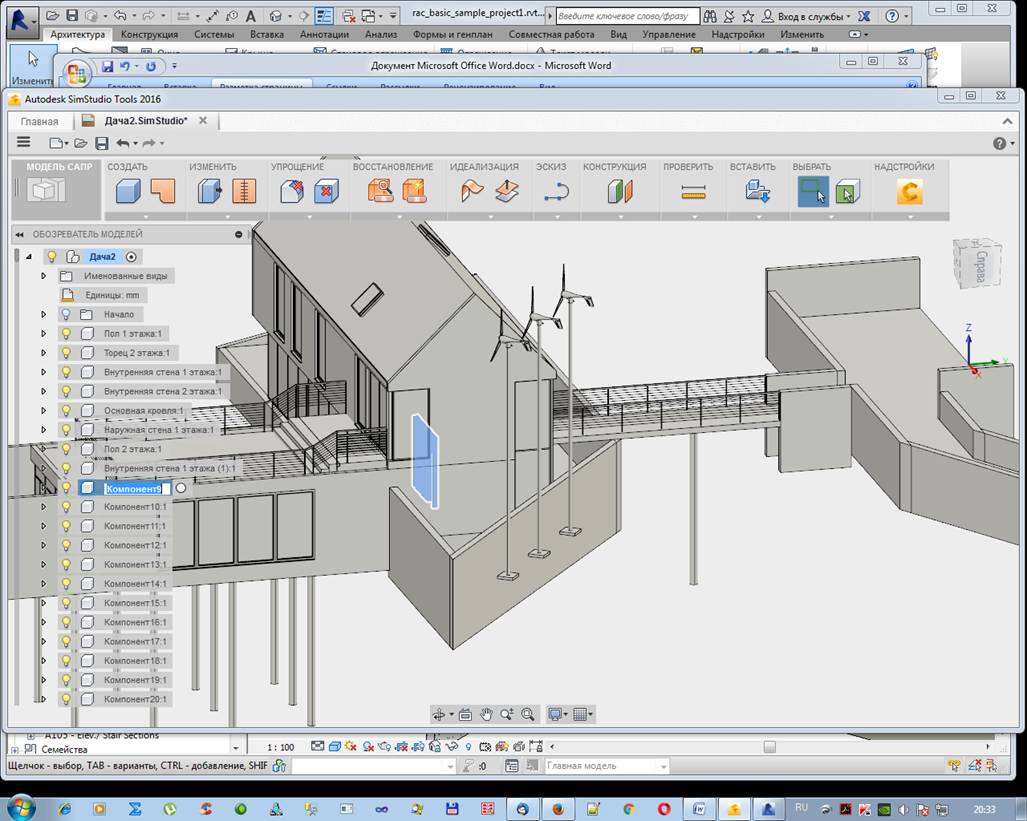Activate the pan hand tool in navigation bar
This screenshot has width=1027, height=821.
tap(486, 714)
